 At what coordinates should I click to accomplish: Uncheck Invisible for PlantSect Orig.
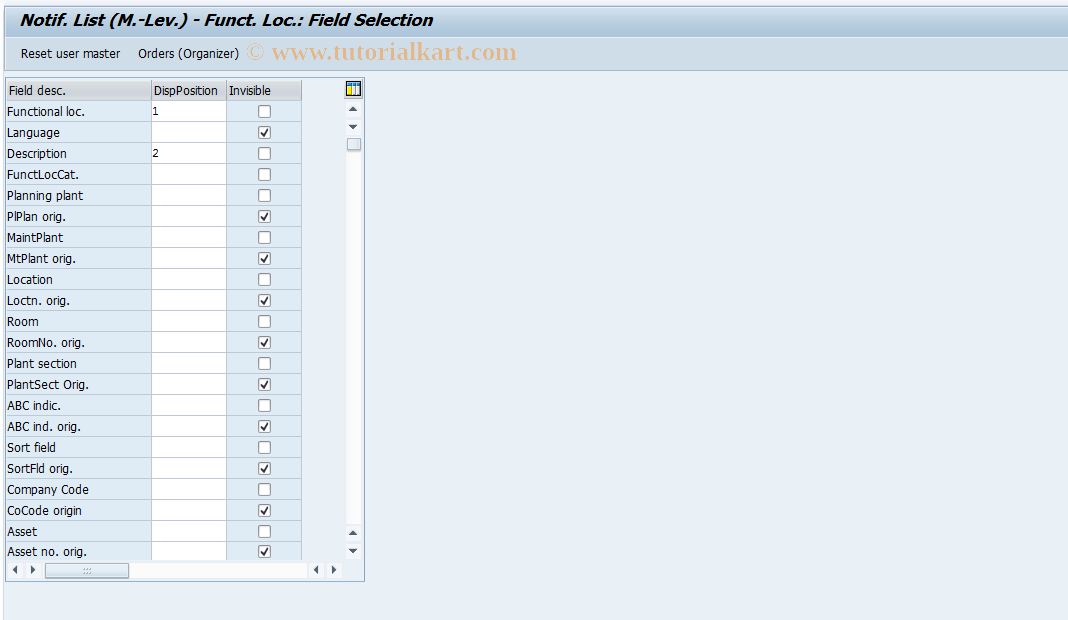point(264,385)
